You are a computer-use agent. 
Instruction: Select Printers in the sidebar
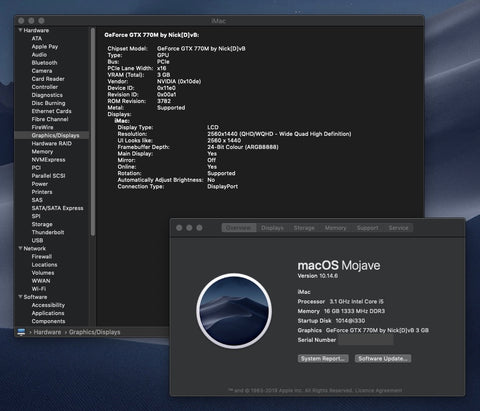point(42,192)
